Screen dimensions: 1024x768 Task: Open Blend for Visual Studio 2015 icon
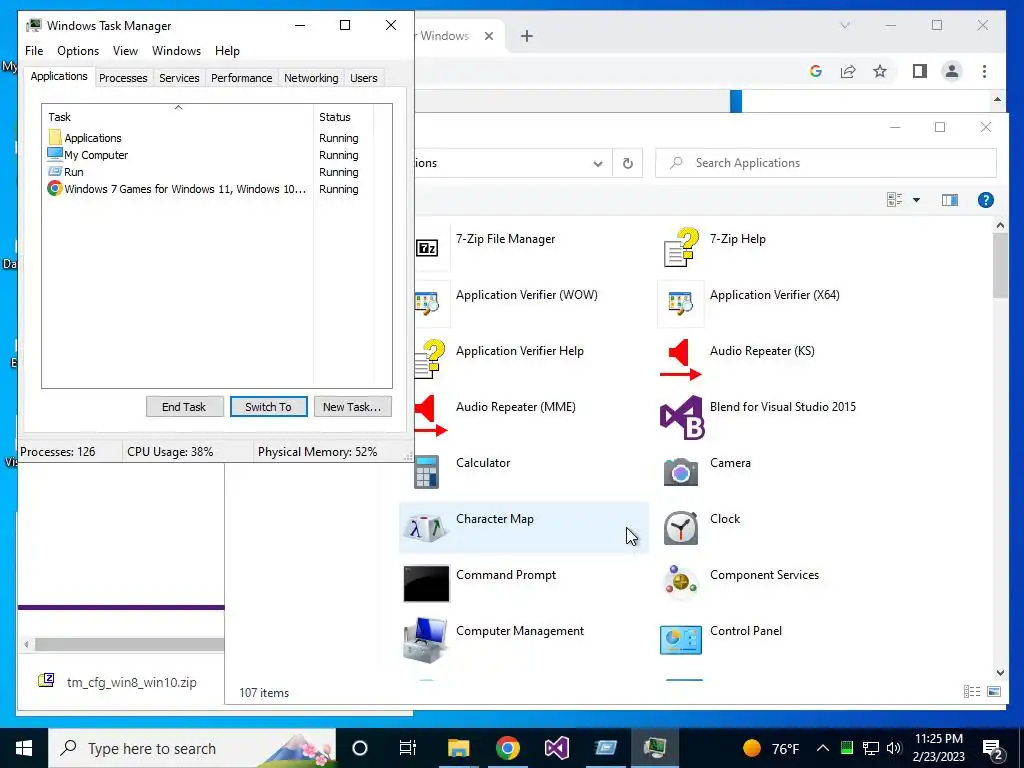tap(681, 417)
